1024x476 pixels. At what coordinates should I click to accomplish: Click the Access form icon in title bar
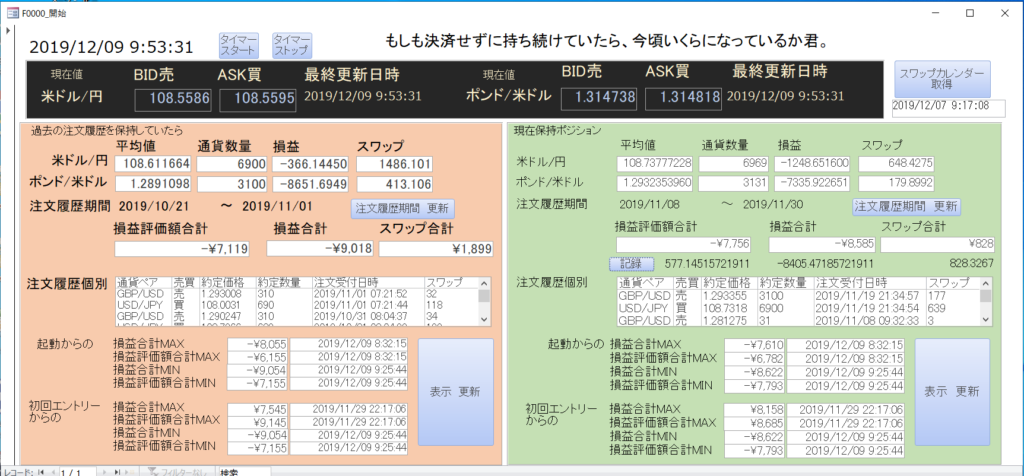click(12, 12)
